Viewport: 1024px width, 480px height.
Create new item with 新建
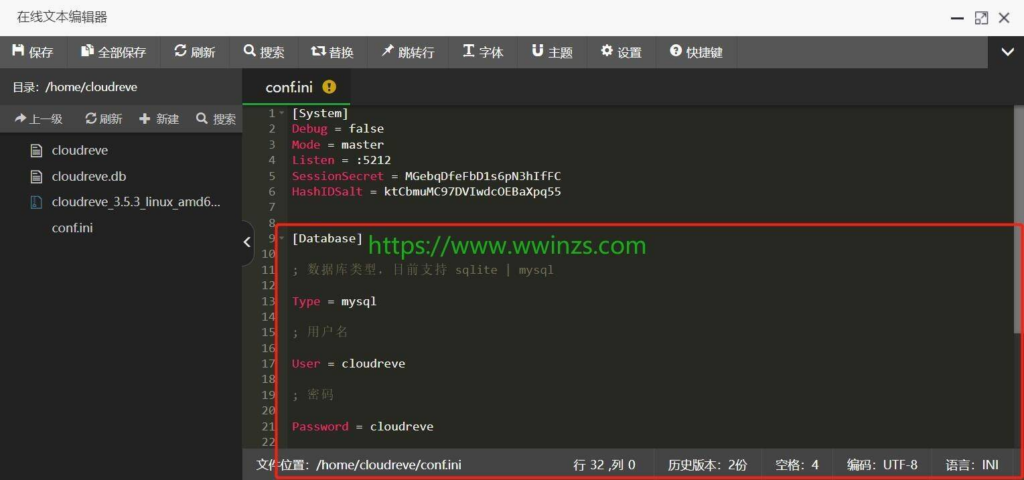(159, 119)
